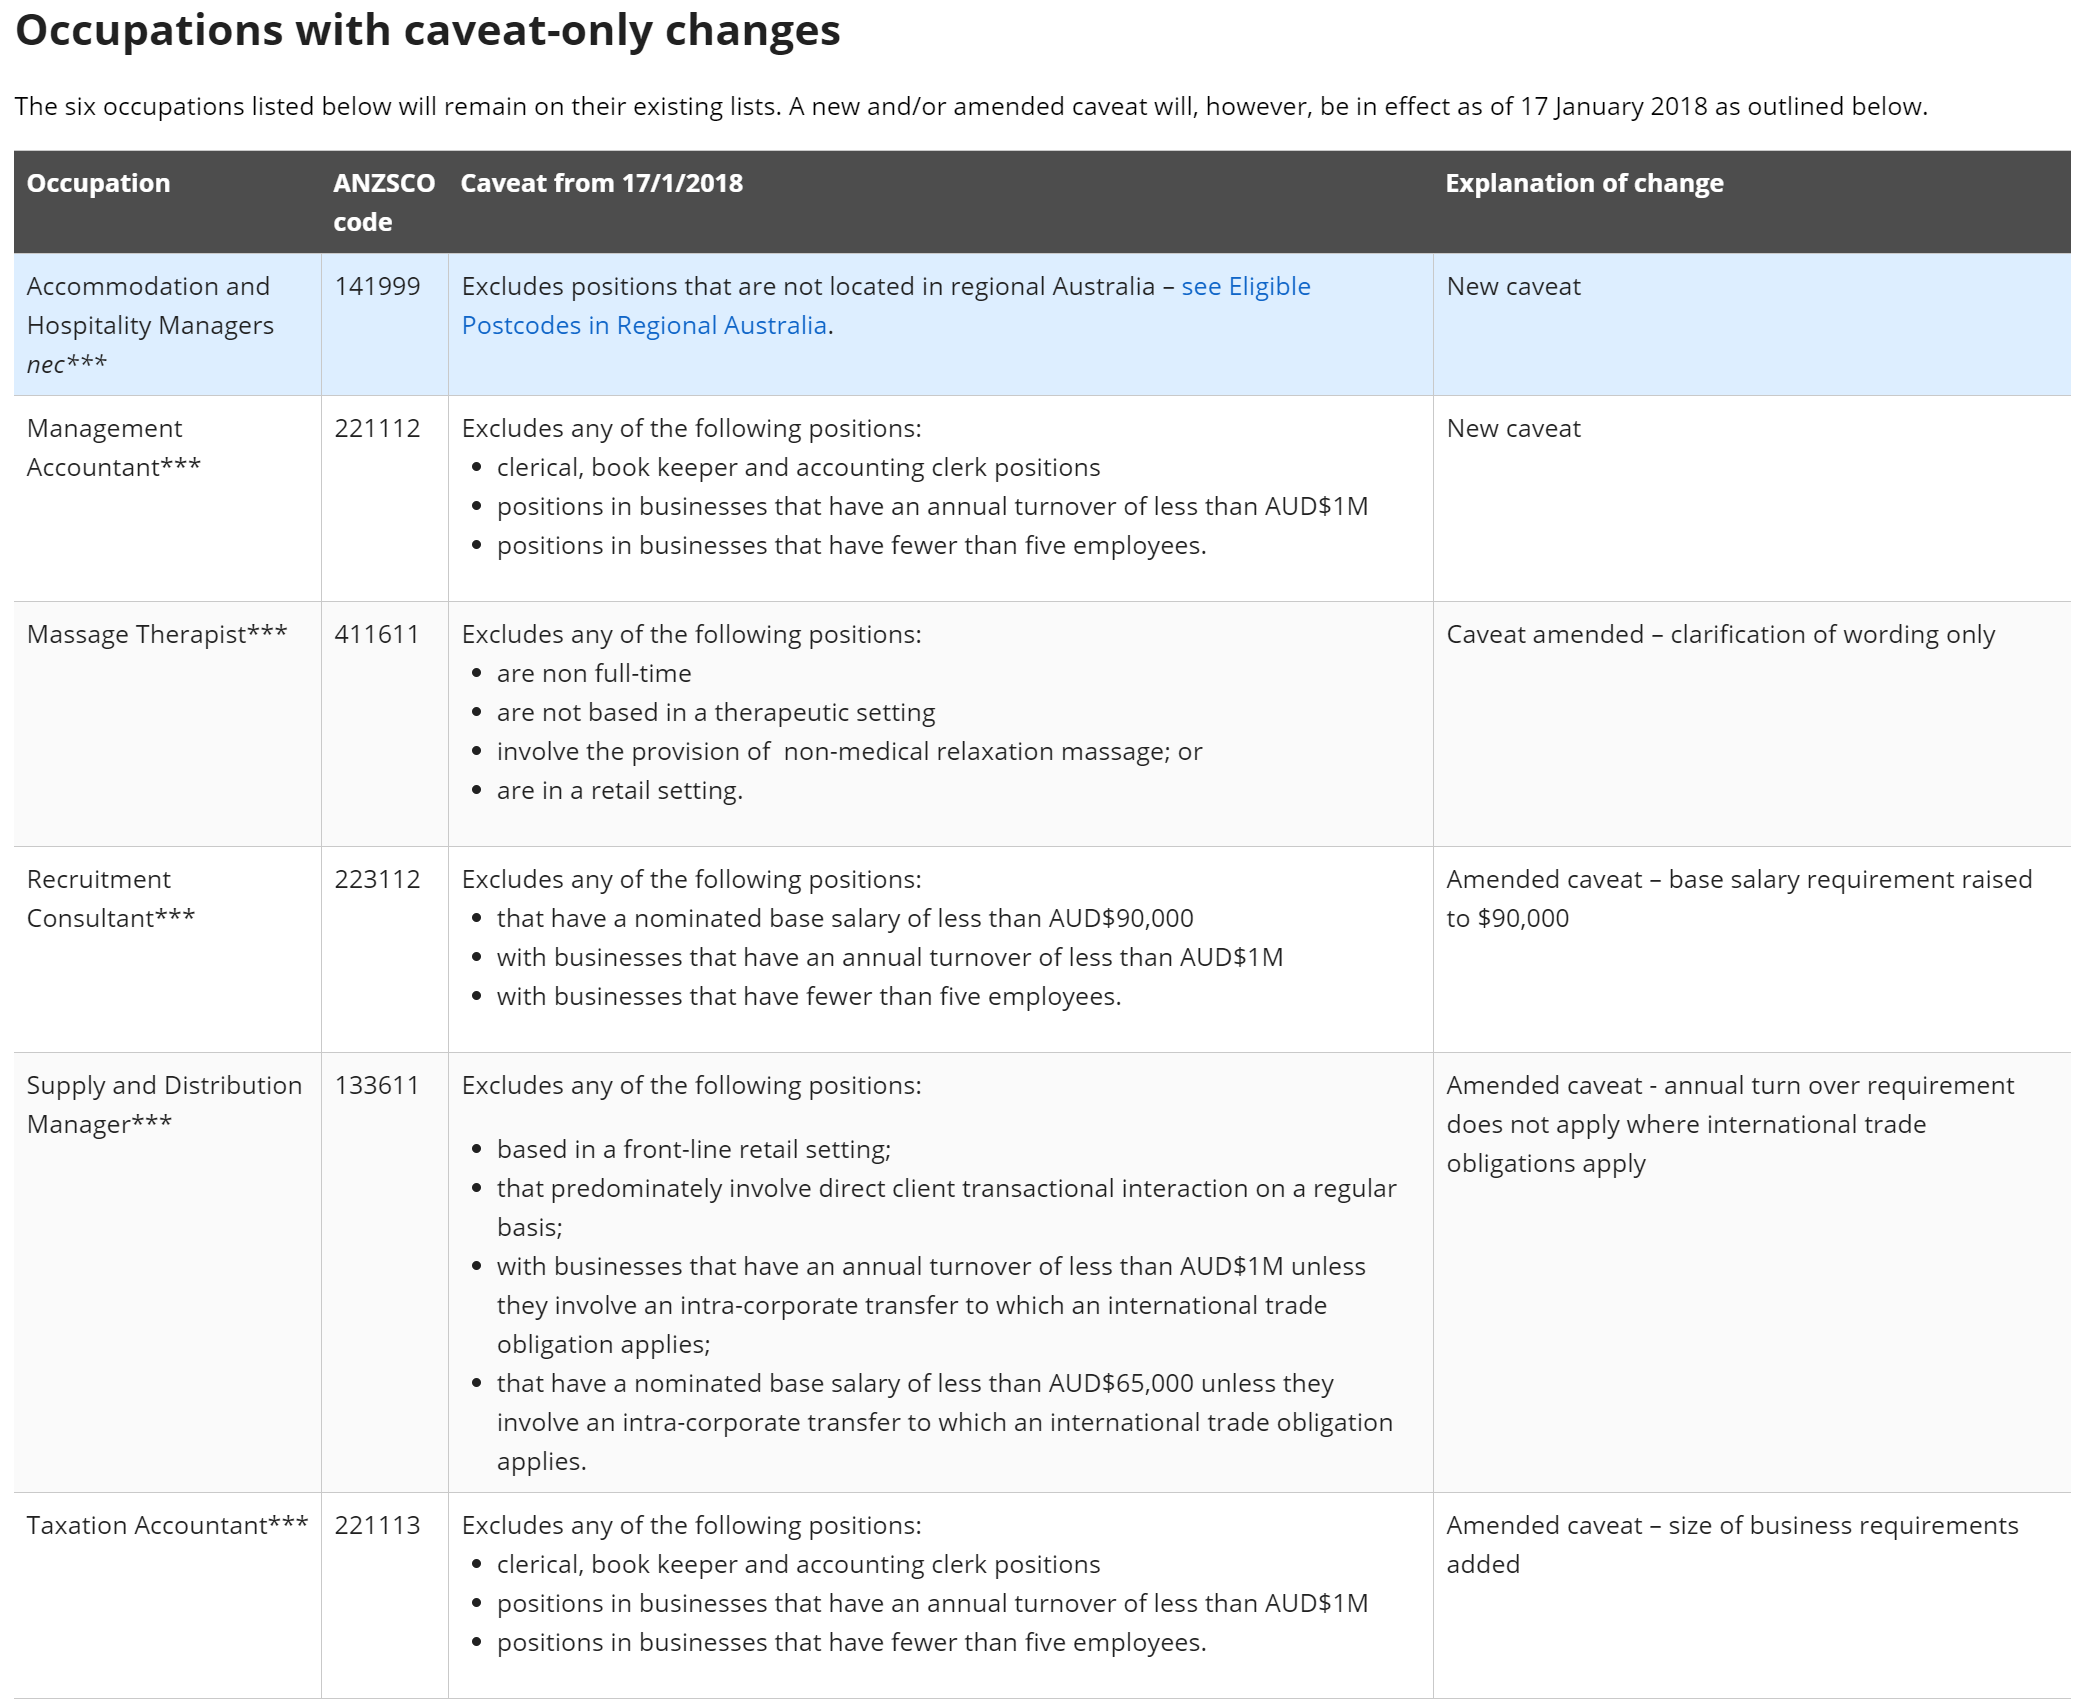Click the ANZSCO code column header

pyautogui.click(x=384, y=202)
